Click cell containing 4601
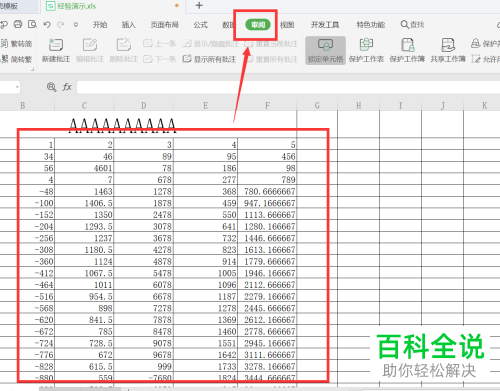Viewport: 500px width, 391px height. pos(84,168)
